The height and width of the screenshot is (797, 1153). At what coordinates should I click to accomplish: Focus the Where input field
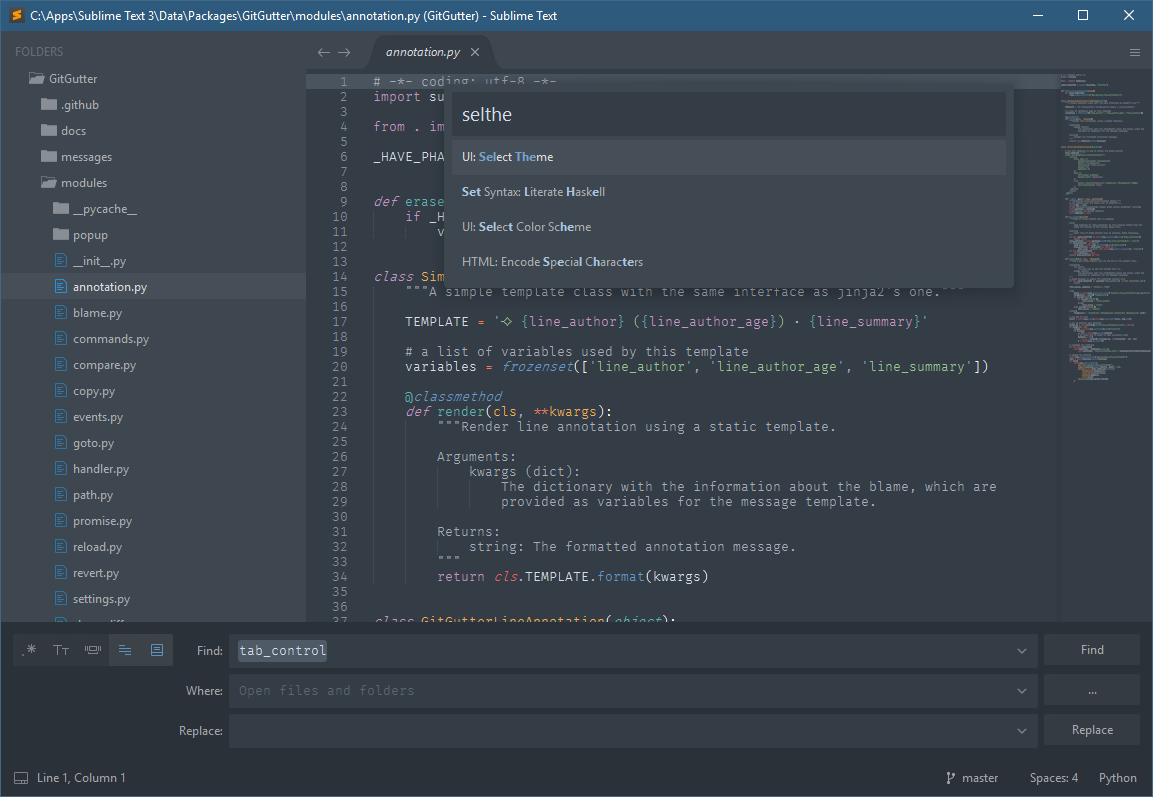(632, 691)
